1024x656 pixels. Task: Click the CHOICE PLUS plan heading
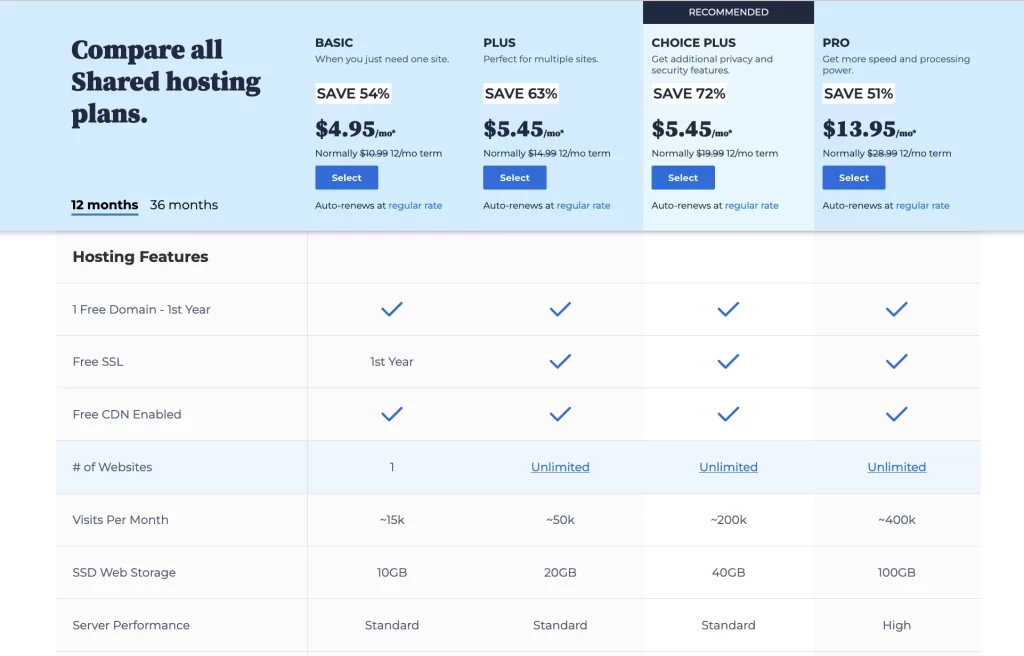point(694,42)
